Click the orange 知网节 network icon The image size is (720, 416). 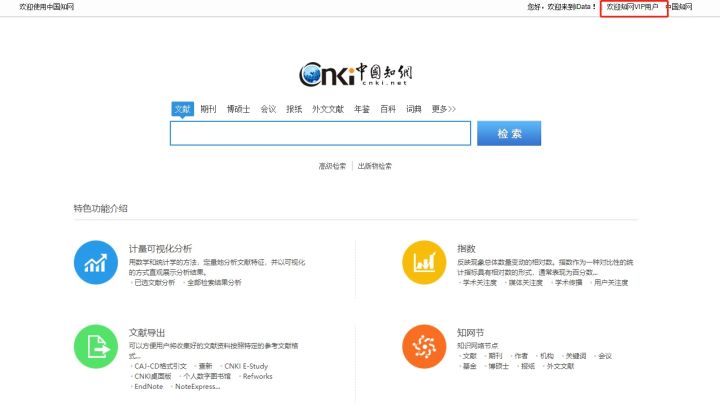pyautogui.click(x=424, y=347)
